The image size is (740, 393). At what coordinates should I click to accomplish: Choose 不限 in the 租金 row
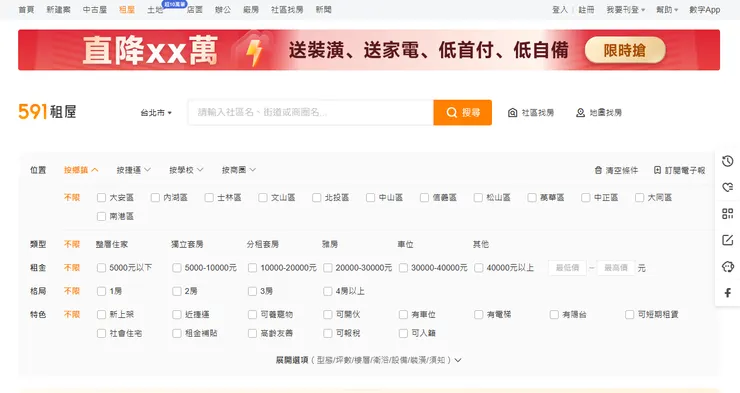pyautogui.click(x=72, y=268)
